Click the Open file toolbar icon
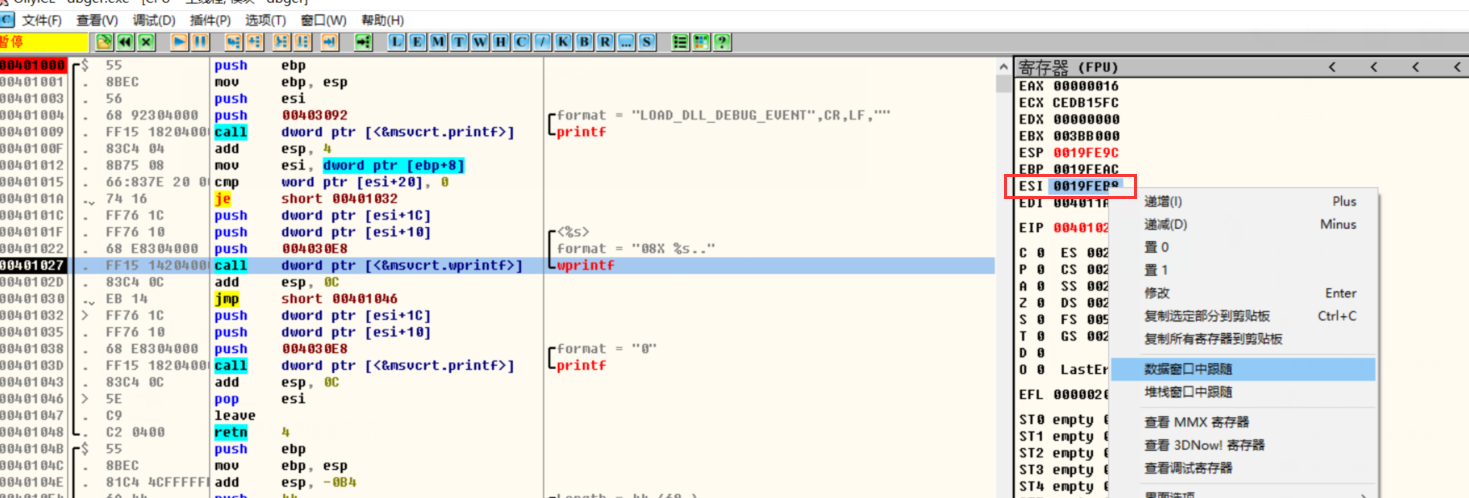The image size is (1469, 498). pos(103,42)
